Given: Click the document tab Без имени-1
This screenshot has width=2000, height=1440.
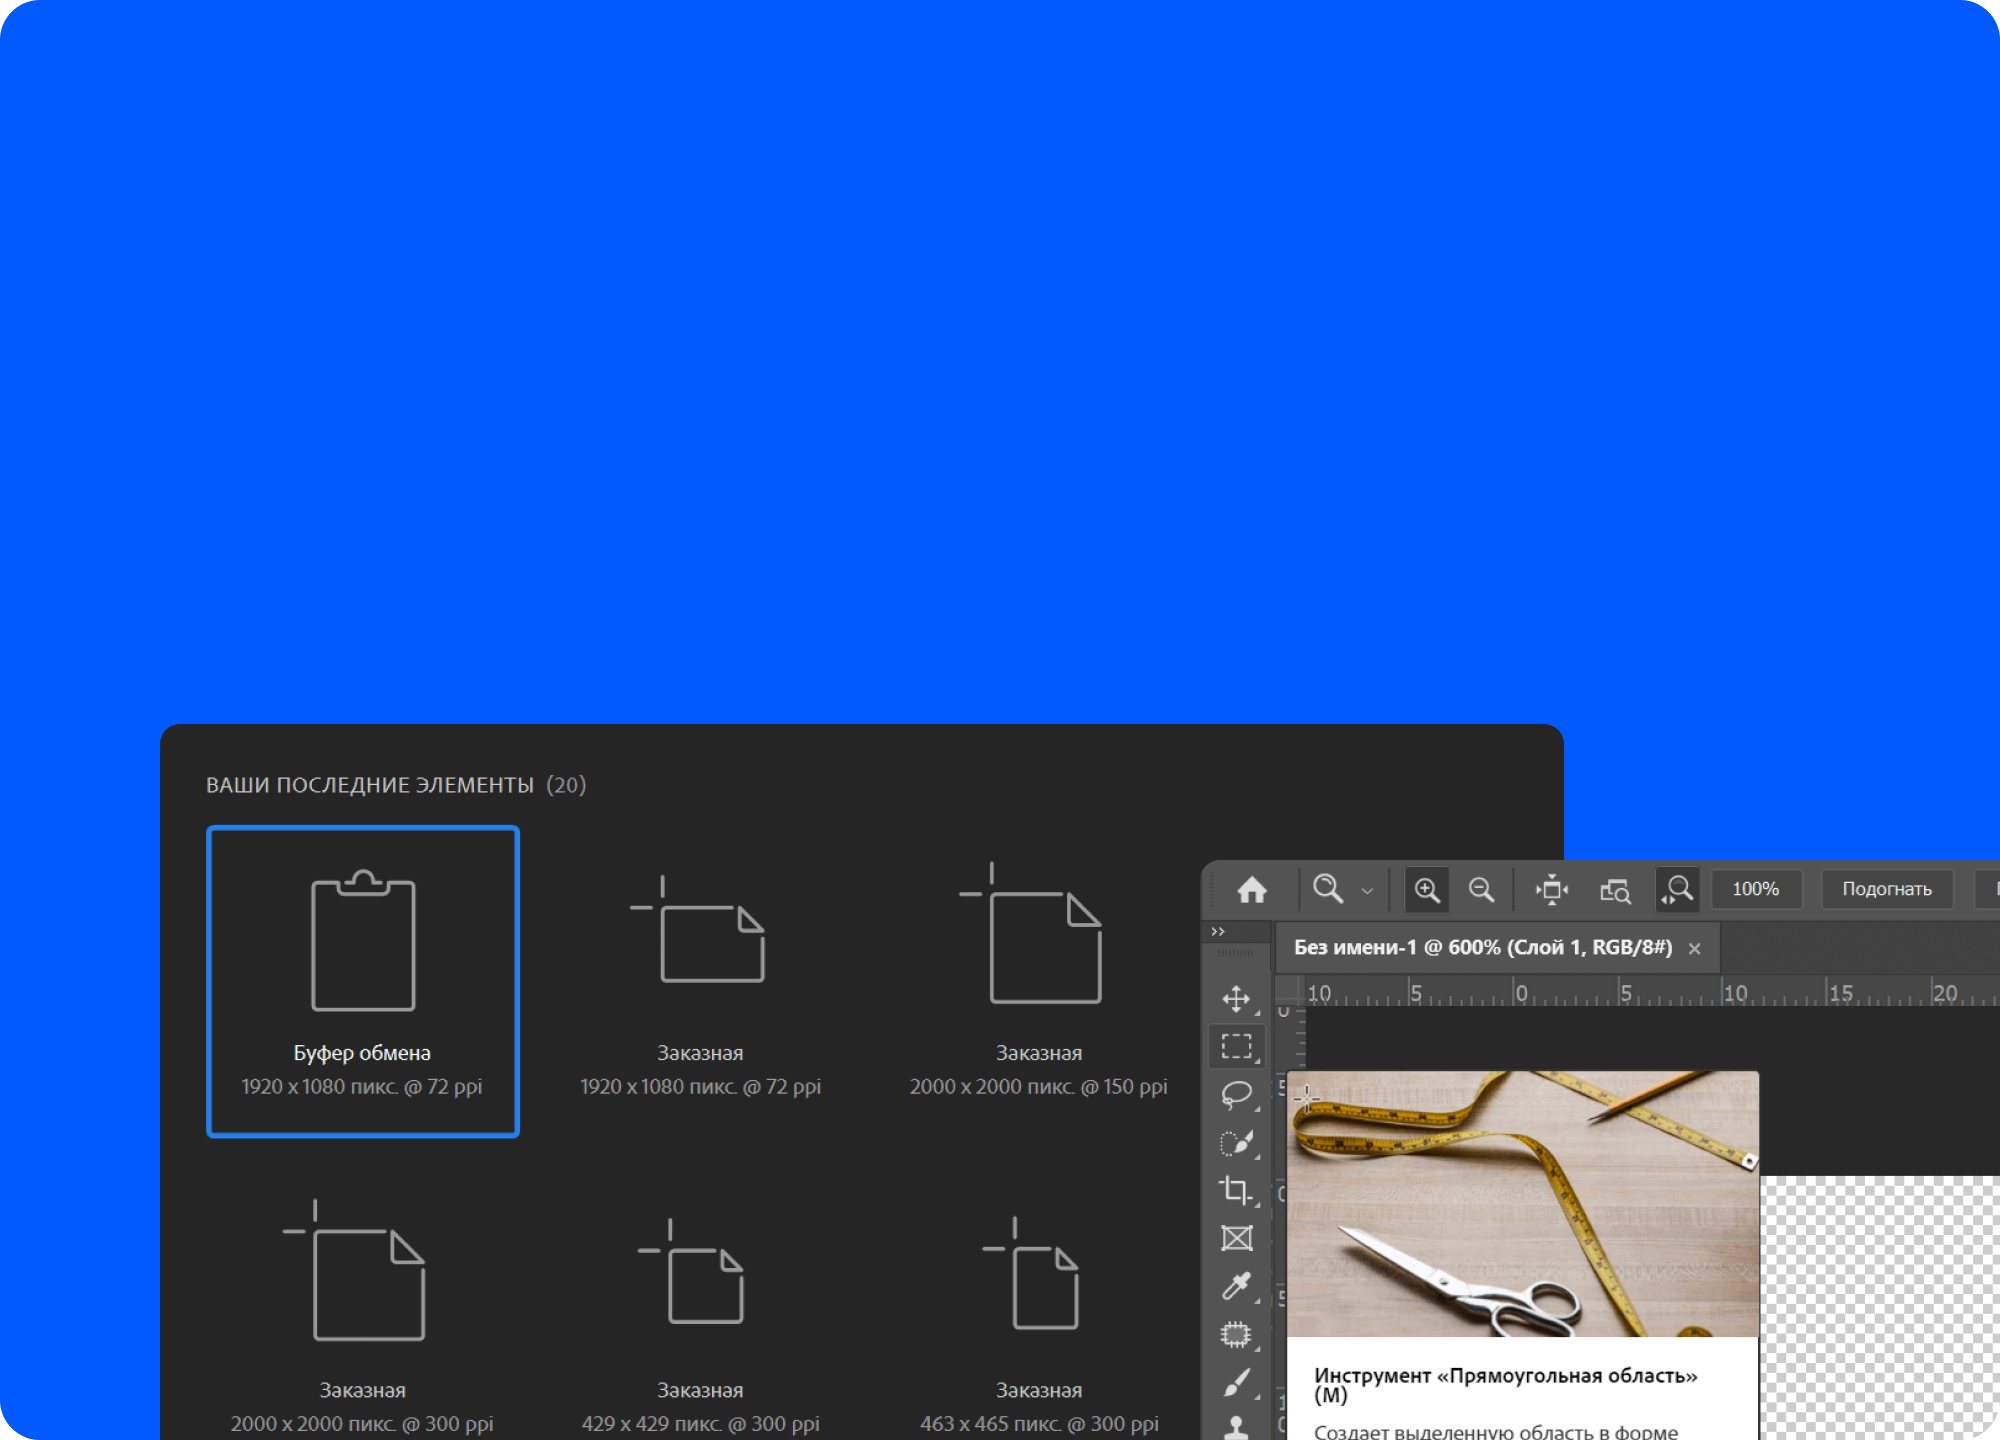Looking at the screenshot, I should [1482, 947].
